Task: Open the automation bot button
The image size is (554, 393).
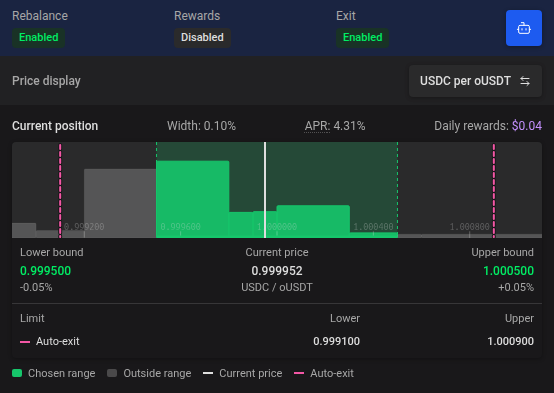Action: point(524,28)
